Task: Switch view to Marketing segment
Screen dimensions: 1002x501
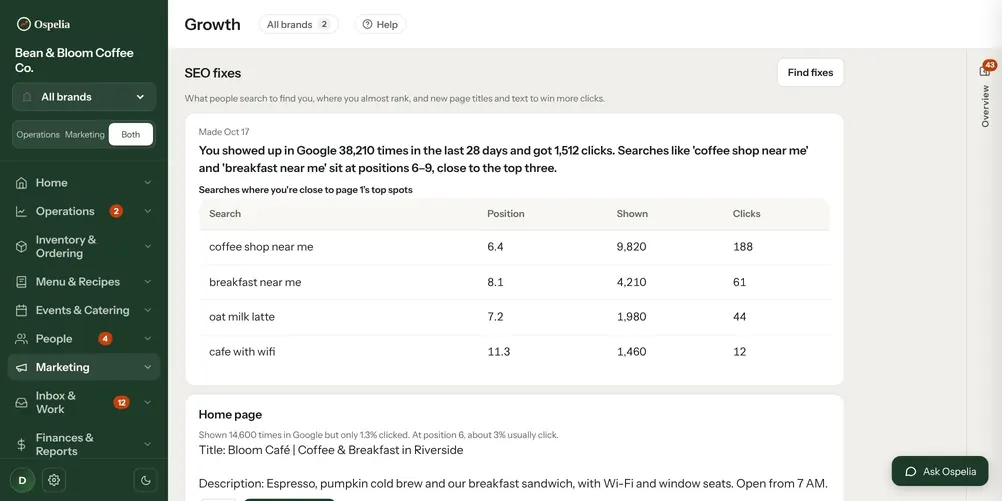Action: click(84, 135)
